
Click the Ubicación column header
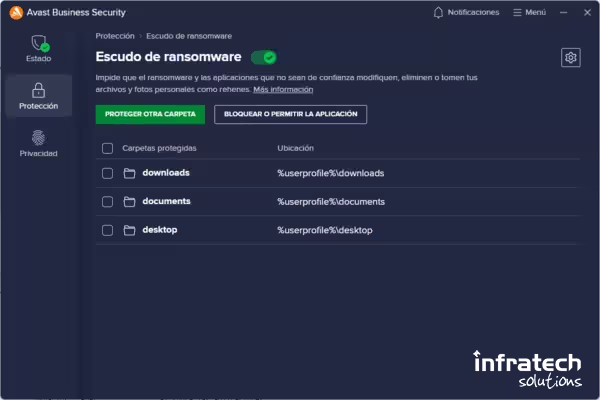295,148
